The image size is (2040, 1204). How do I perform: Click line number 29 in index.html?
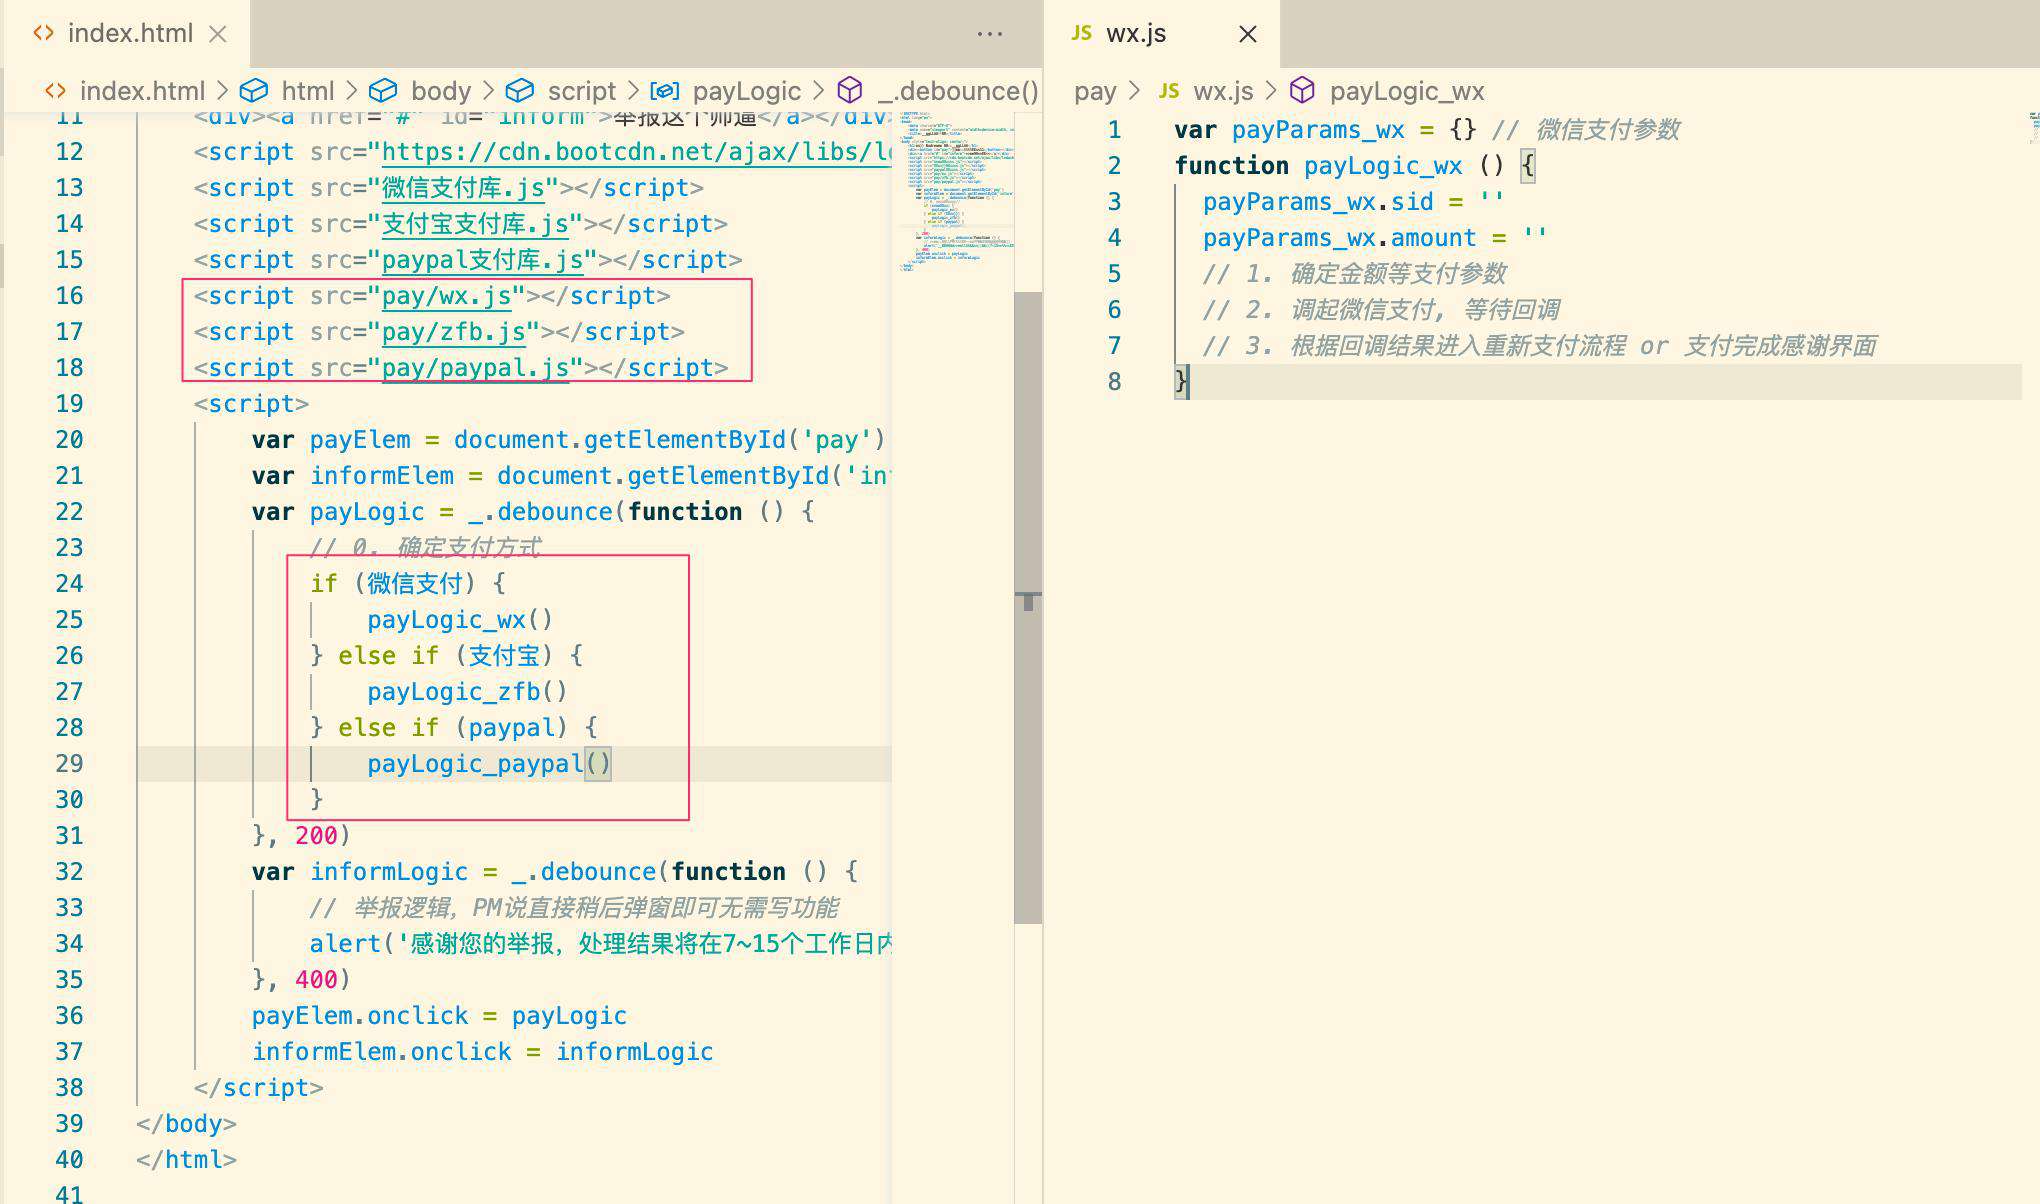(x=69, y=764)
